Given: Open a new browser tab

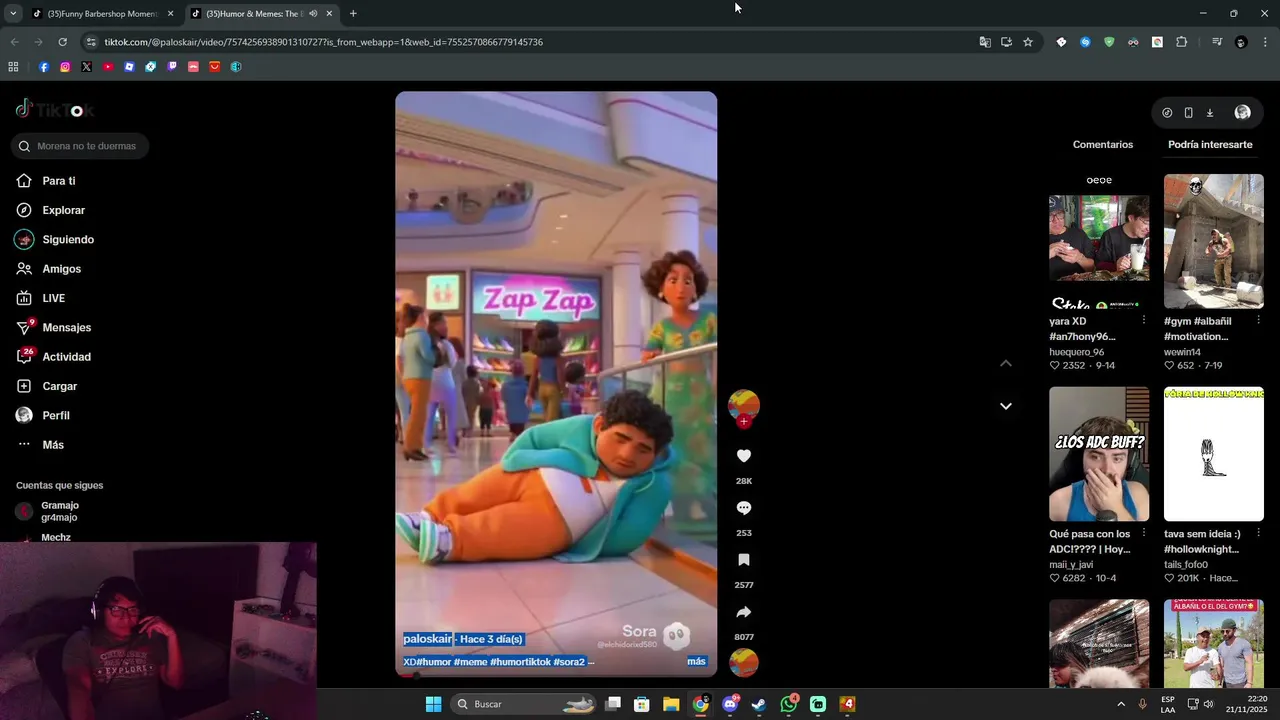Looking at the screenshot, I should 353,14.
